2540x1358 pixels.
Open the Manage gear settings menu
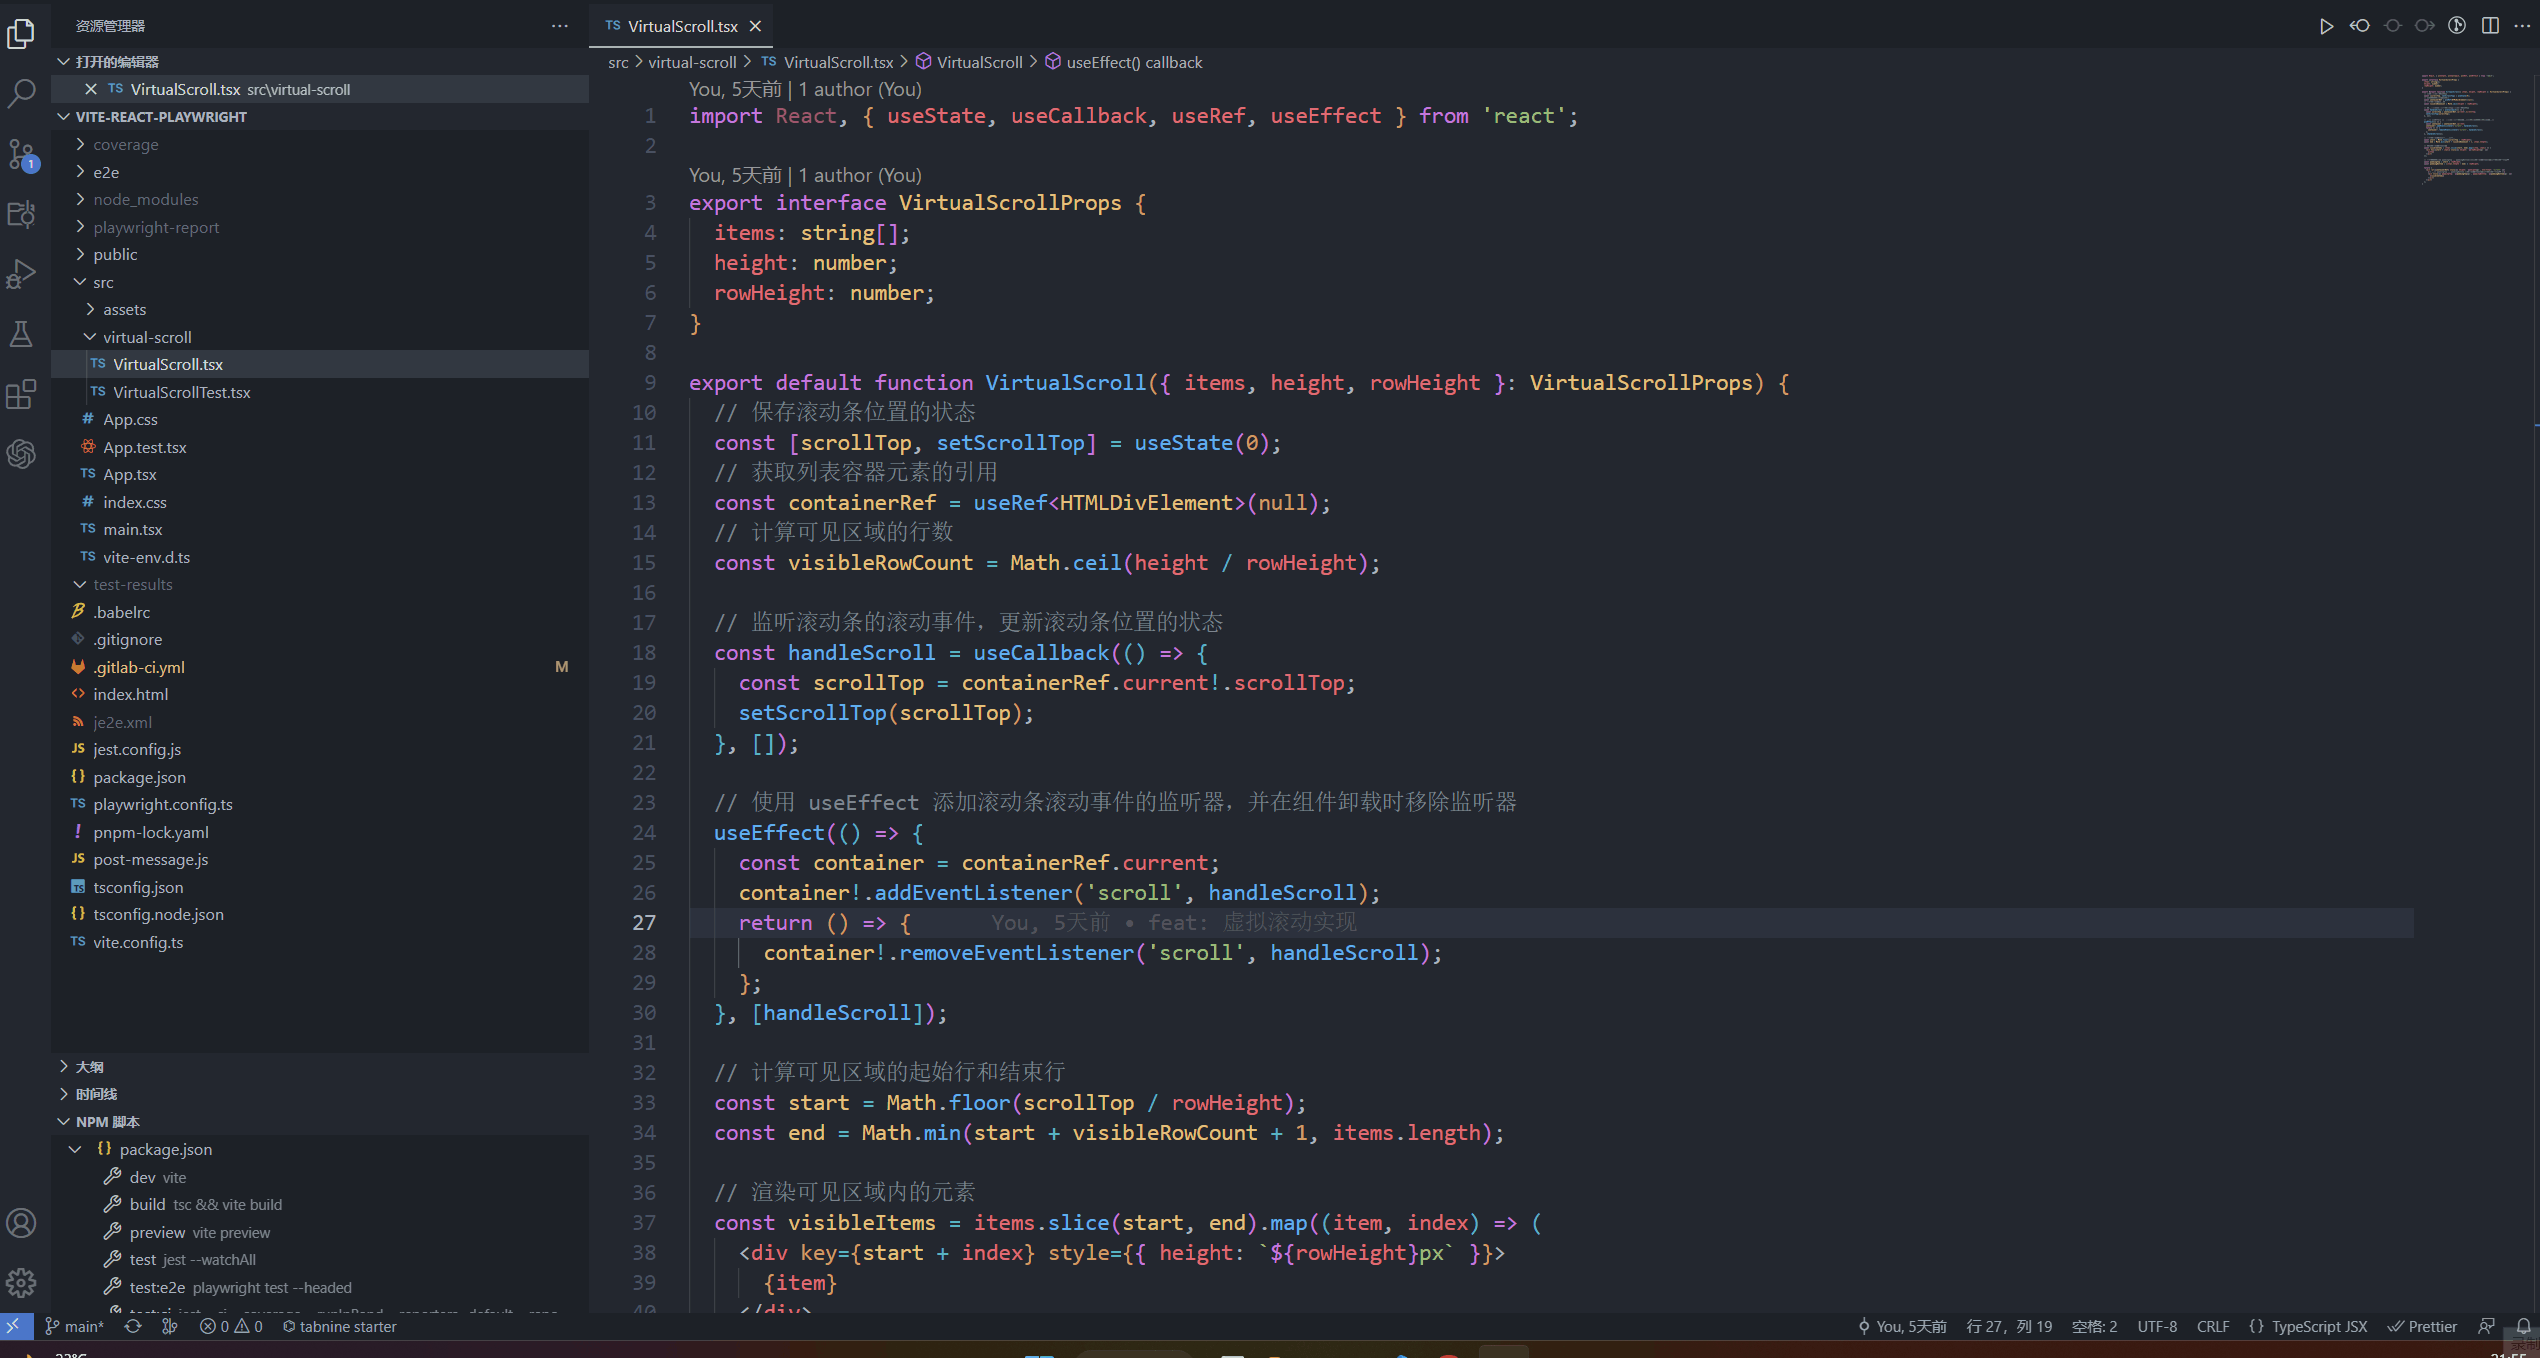21,1283
